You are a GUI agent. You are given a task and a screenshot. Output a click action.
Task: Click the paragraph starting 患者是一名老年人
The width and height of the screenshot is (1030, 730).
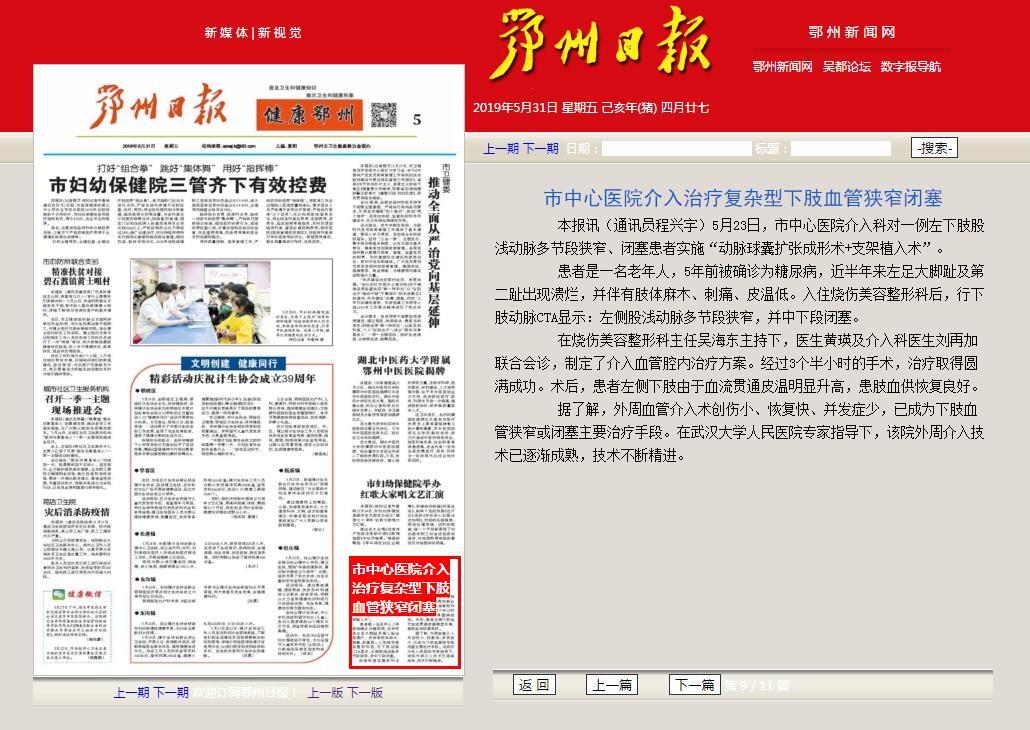click(x=739, y=294)
